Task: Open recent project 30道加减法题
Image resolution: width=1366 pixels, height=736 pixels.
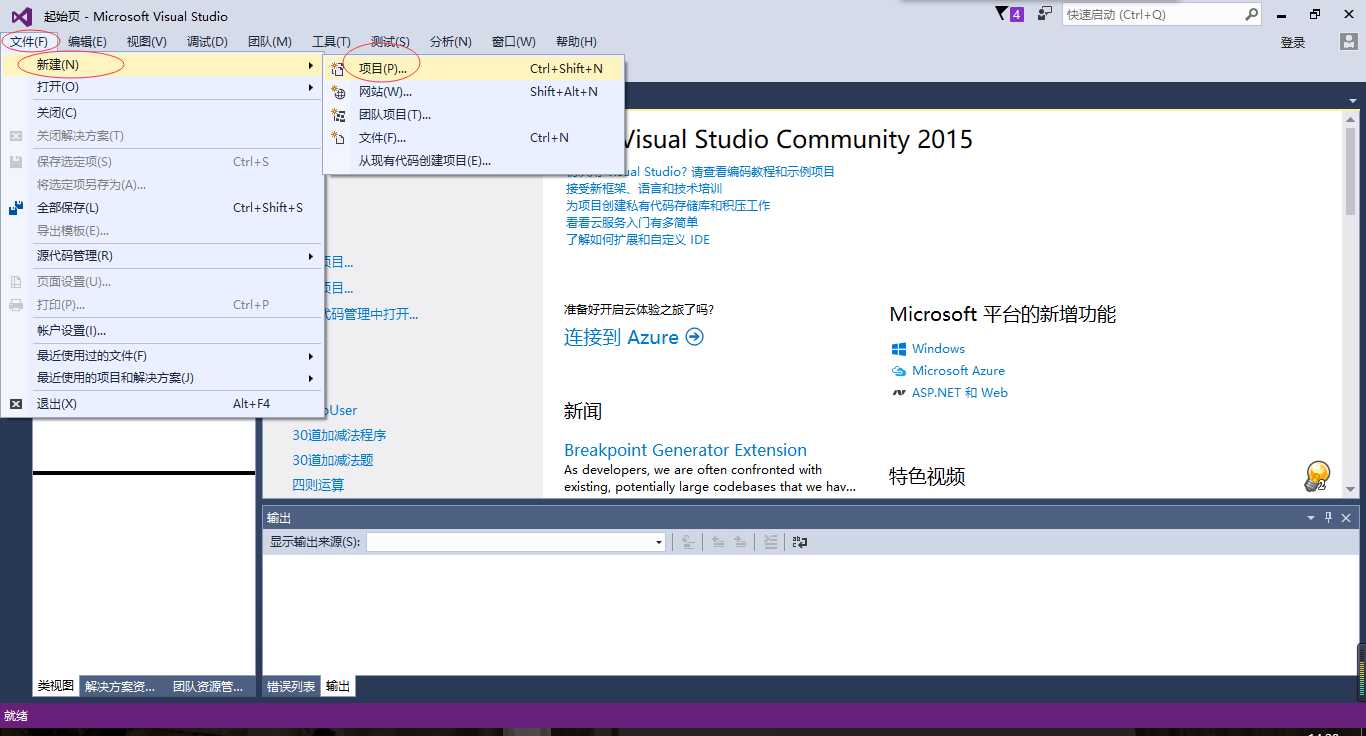Action: [x=333, y=460]
